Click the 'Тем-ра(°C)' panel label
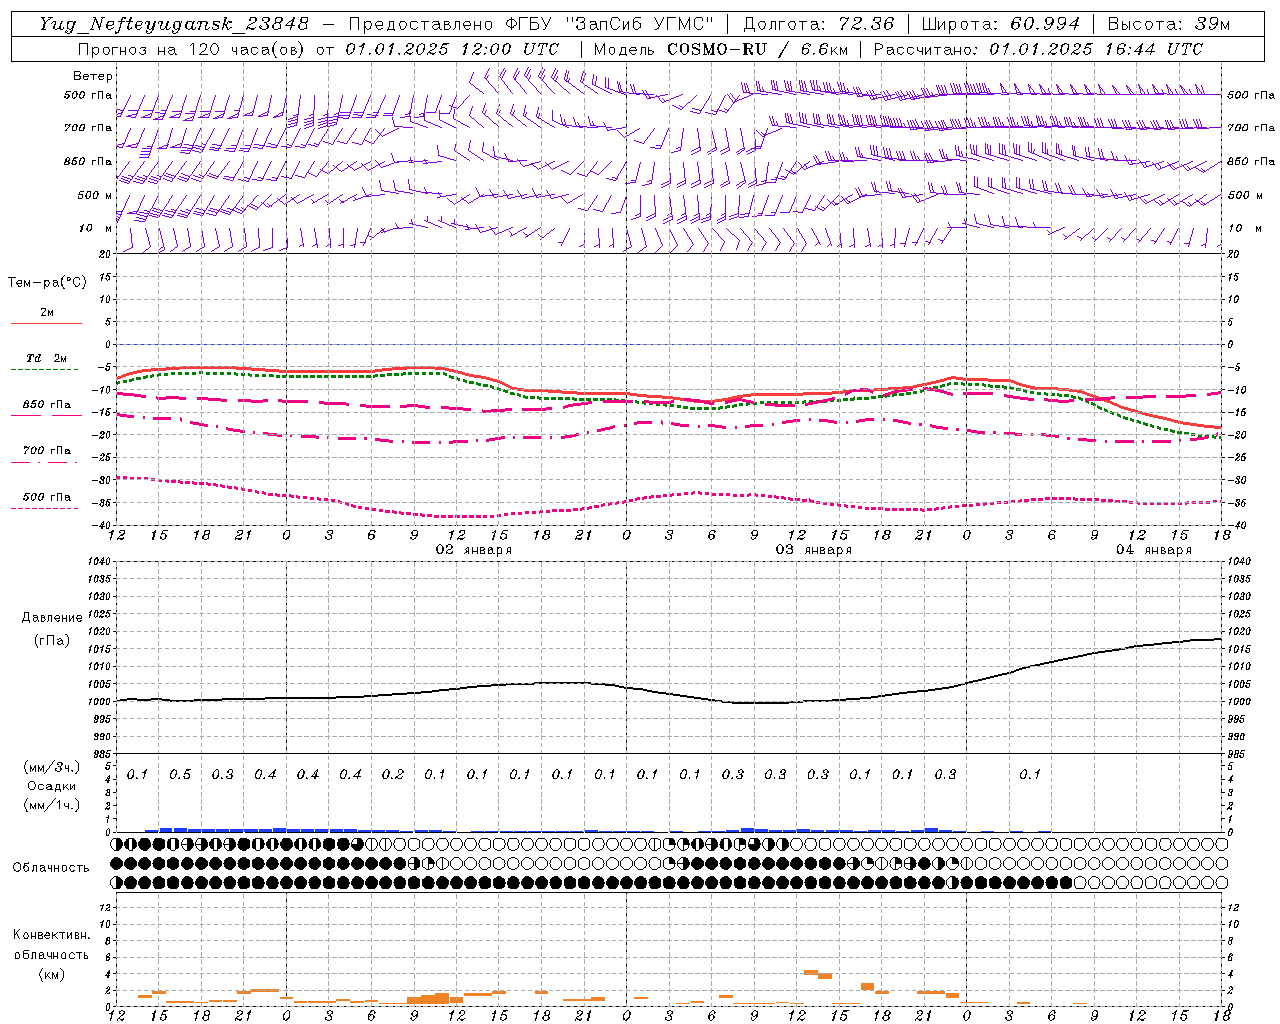Image resolution: width=1280 pixels, height=1024 pixels. click(47, 283)
